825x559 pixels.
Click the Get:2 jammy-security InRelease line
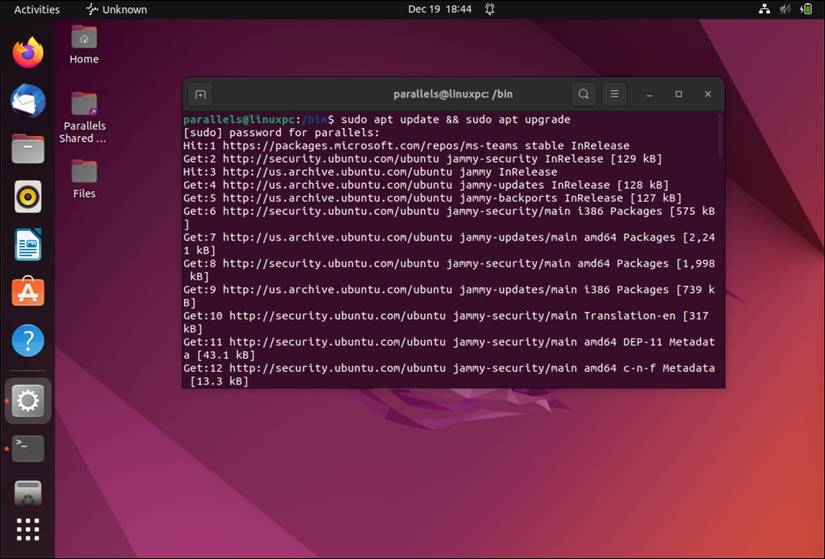pos(422,159)
